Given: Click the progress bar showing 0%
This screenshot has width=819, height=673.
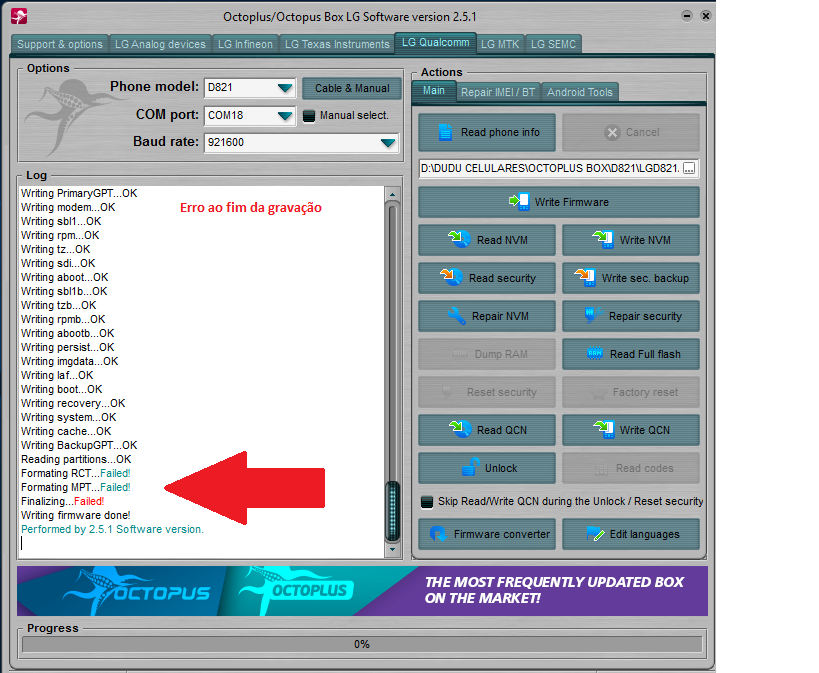Looking at the screenshot, I should coord(362,644).
